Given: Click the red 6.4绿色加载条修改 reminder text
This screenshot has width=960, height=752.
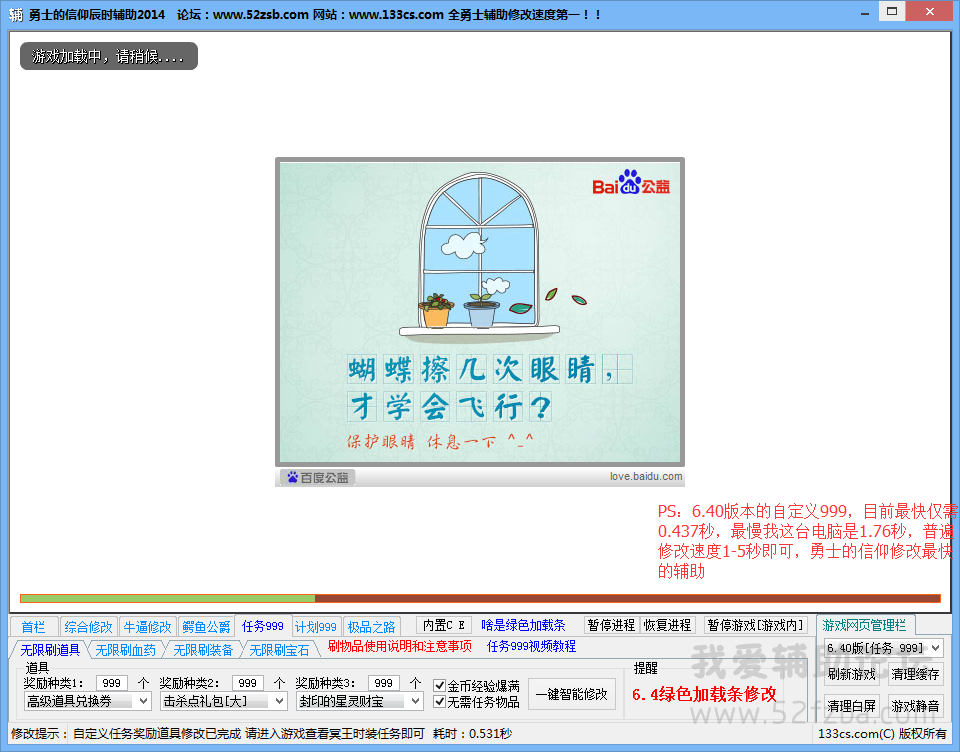Looking at the screenshot, I should pyautogui.click(x=704, y=694).
